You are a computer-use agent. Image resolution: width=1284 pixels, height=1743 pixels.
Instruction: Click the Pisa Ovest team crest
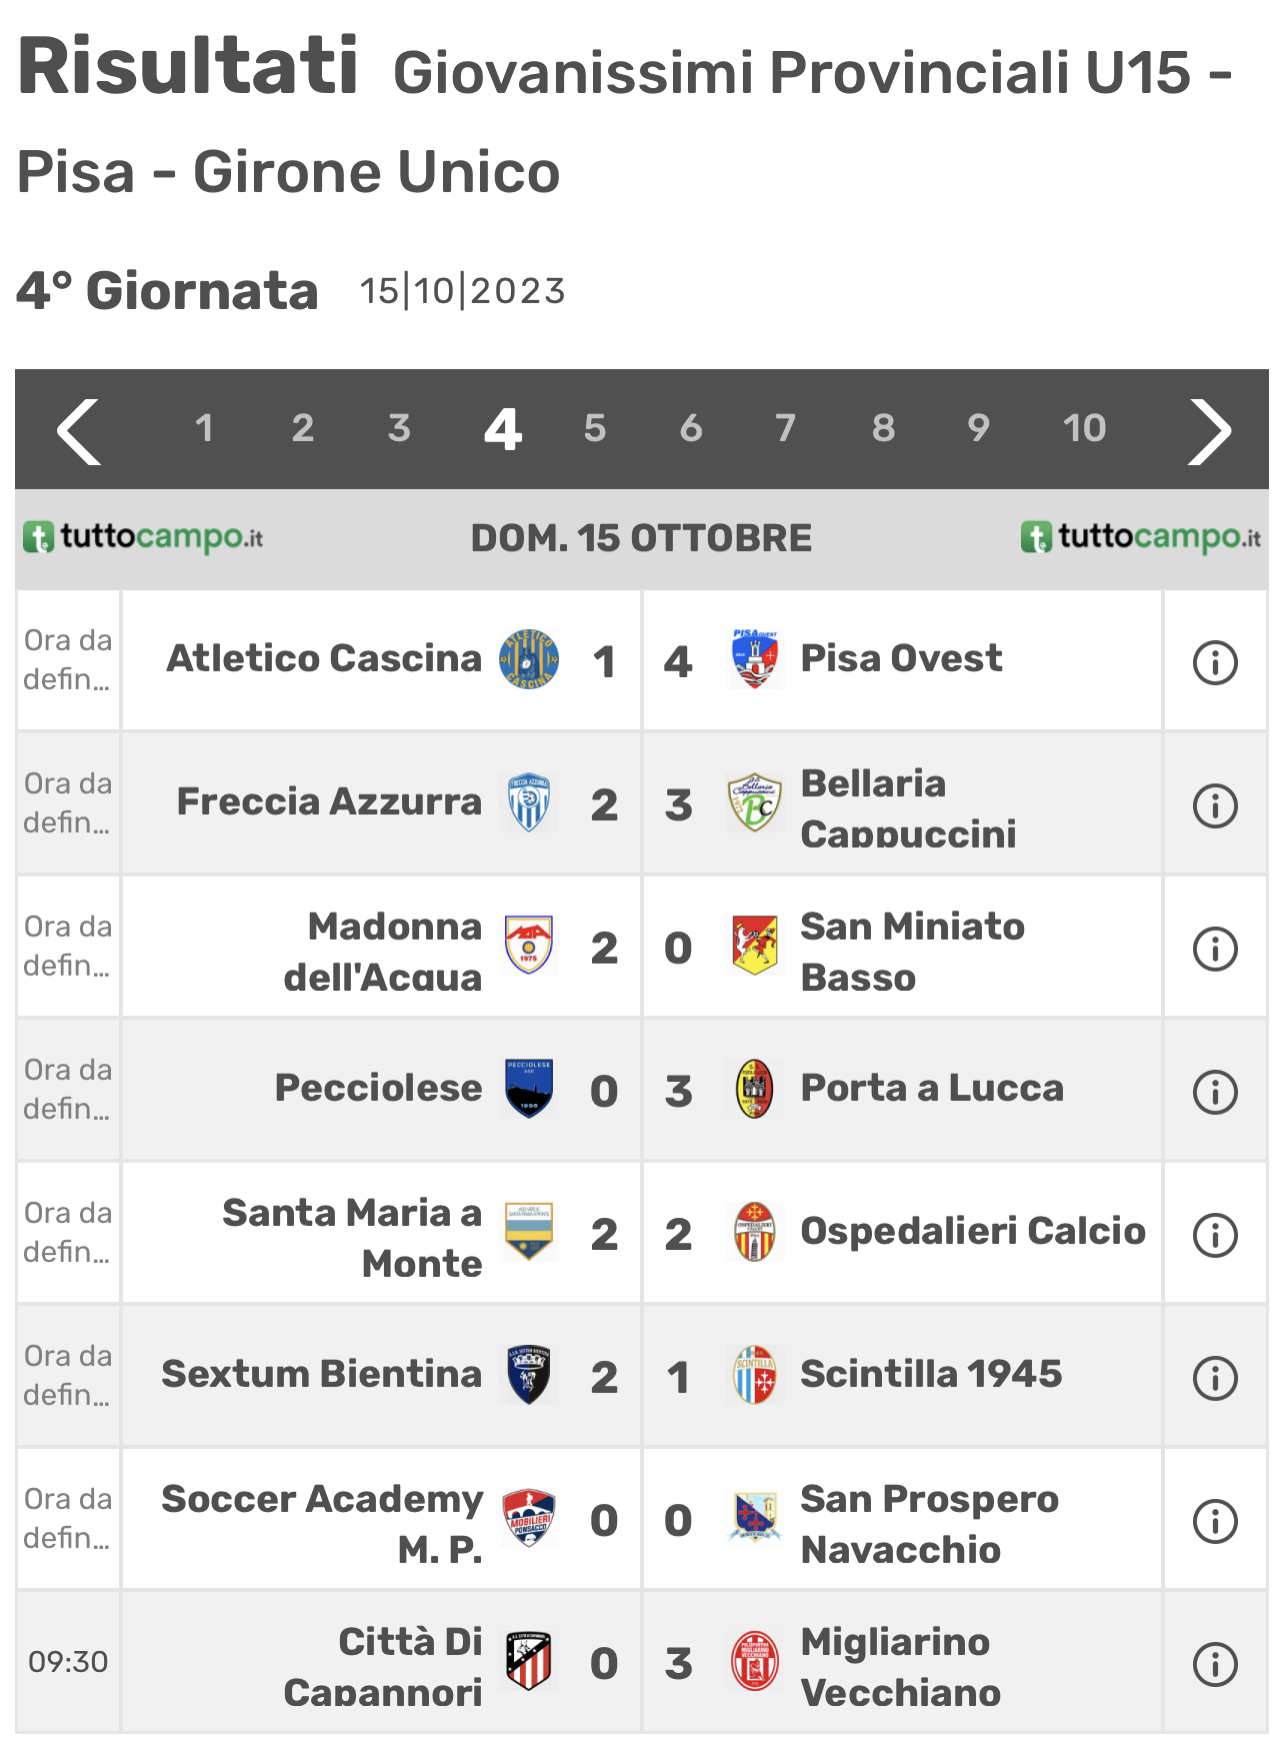click(755, 659)
